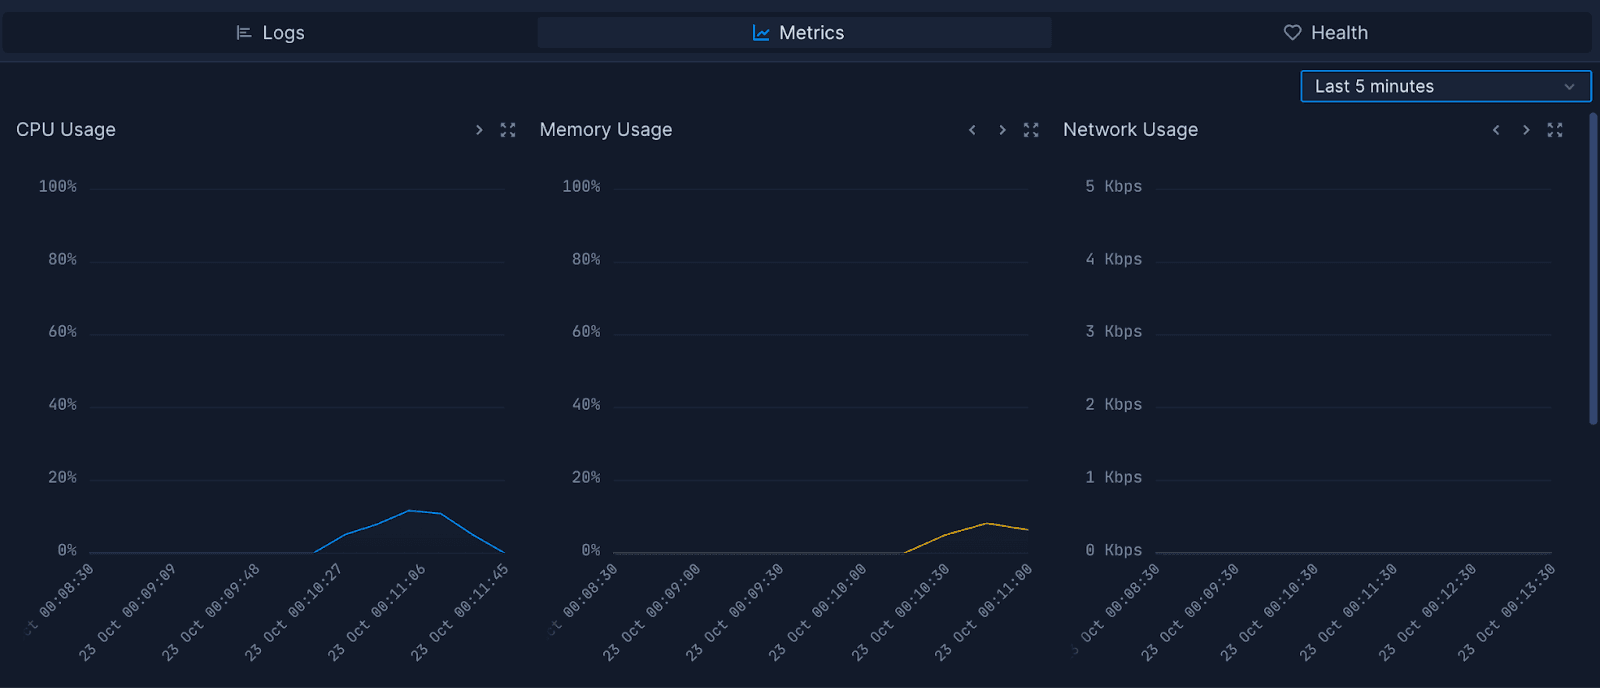Click the next arrow on CPU Usage chart

point(479,130)
